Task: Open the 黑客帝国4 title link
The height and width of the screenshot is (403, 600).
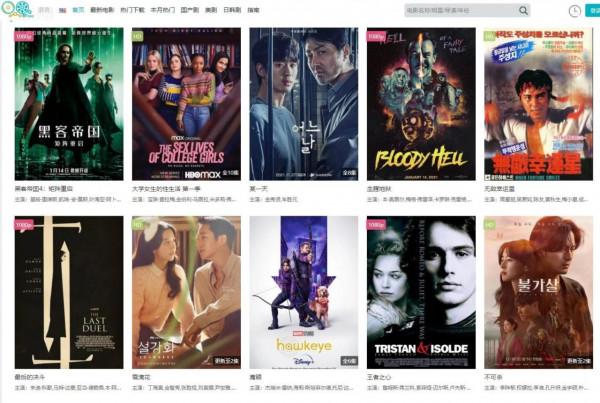Action: (x=44, y=189)
